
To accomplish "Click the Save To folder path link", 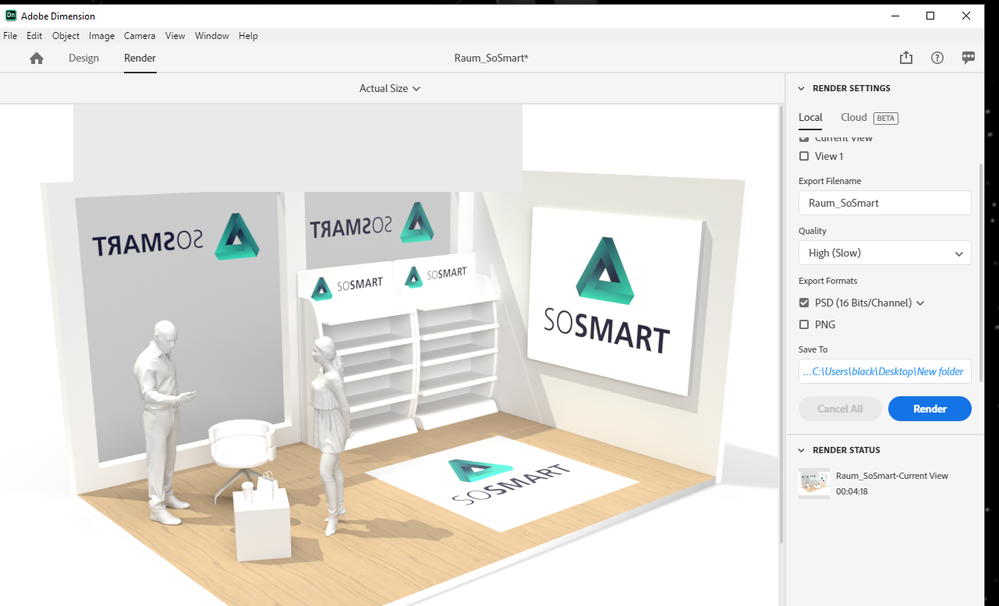I will coord(884,372).
